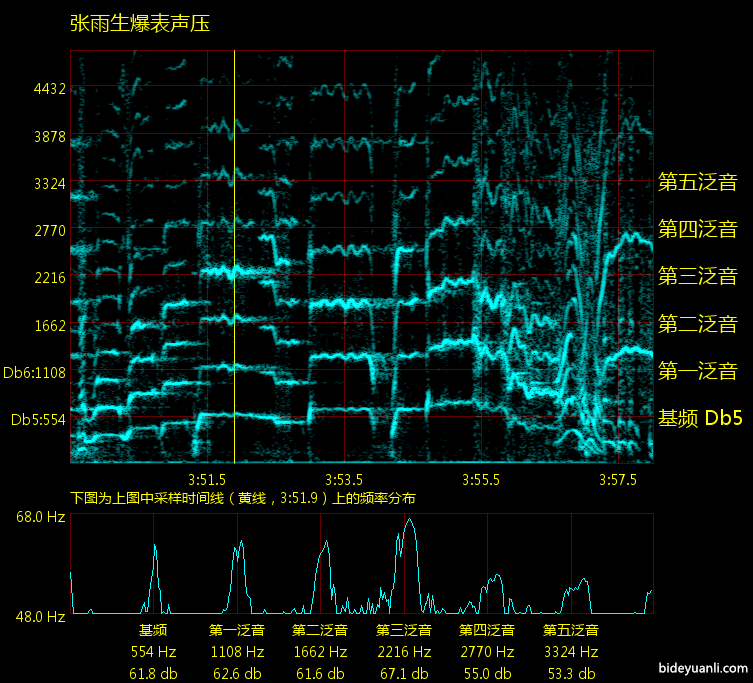Viewport: 753px width, 683px height.
Task: Click the 第三泛音 label right of spectrogram
Action: [697, 276]
